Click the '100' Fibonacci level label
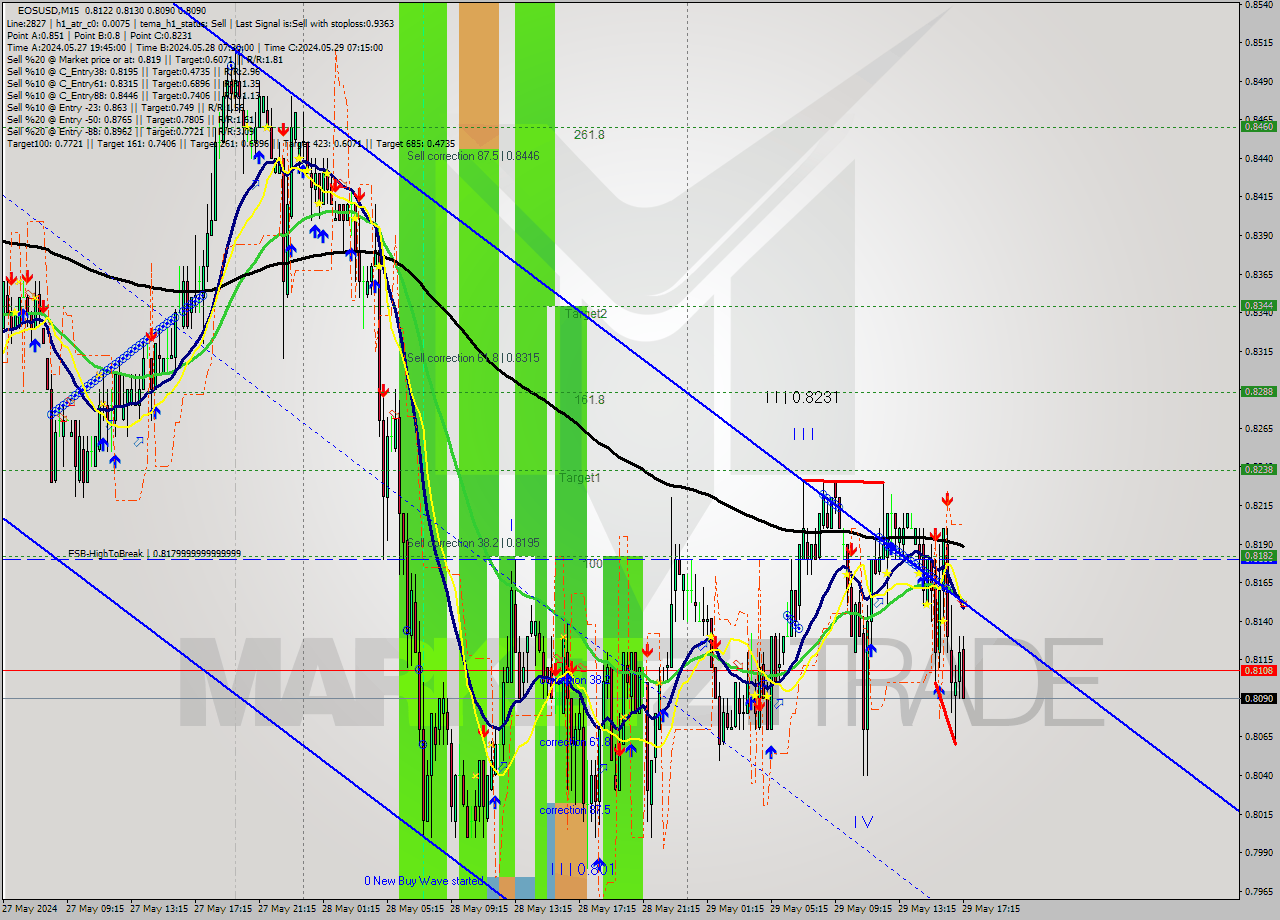The image size is (1280, 920). [593, 564]
